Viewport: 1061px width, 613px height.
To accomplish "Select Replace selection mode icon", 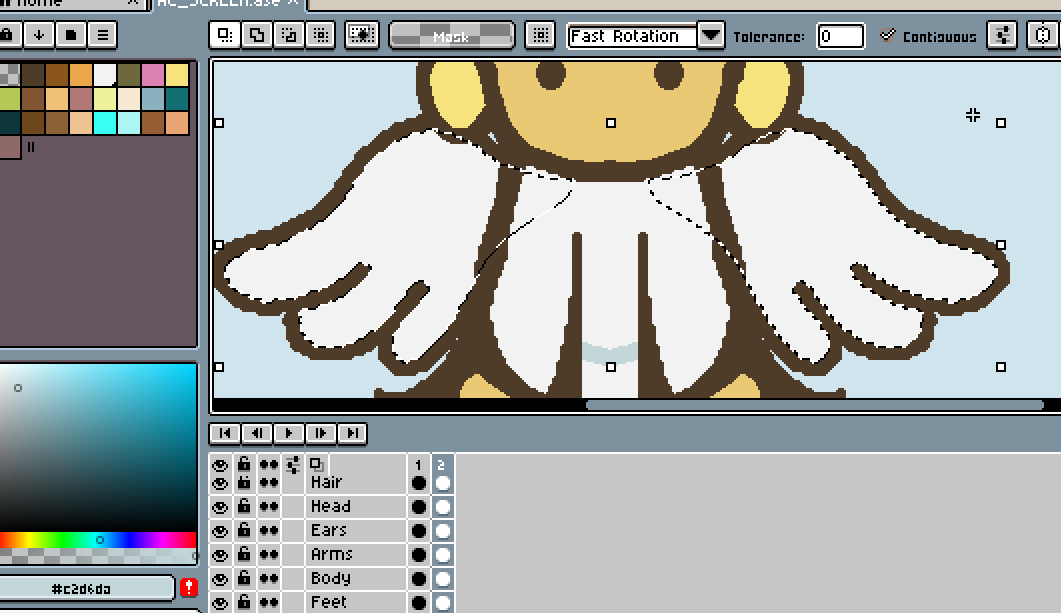I will click(x=225, y=35).
